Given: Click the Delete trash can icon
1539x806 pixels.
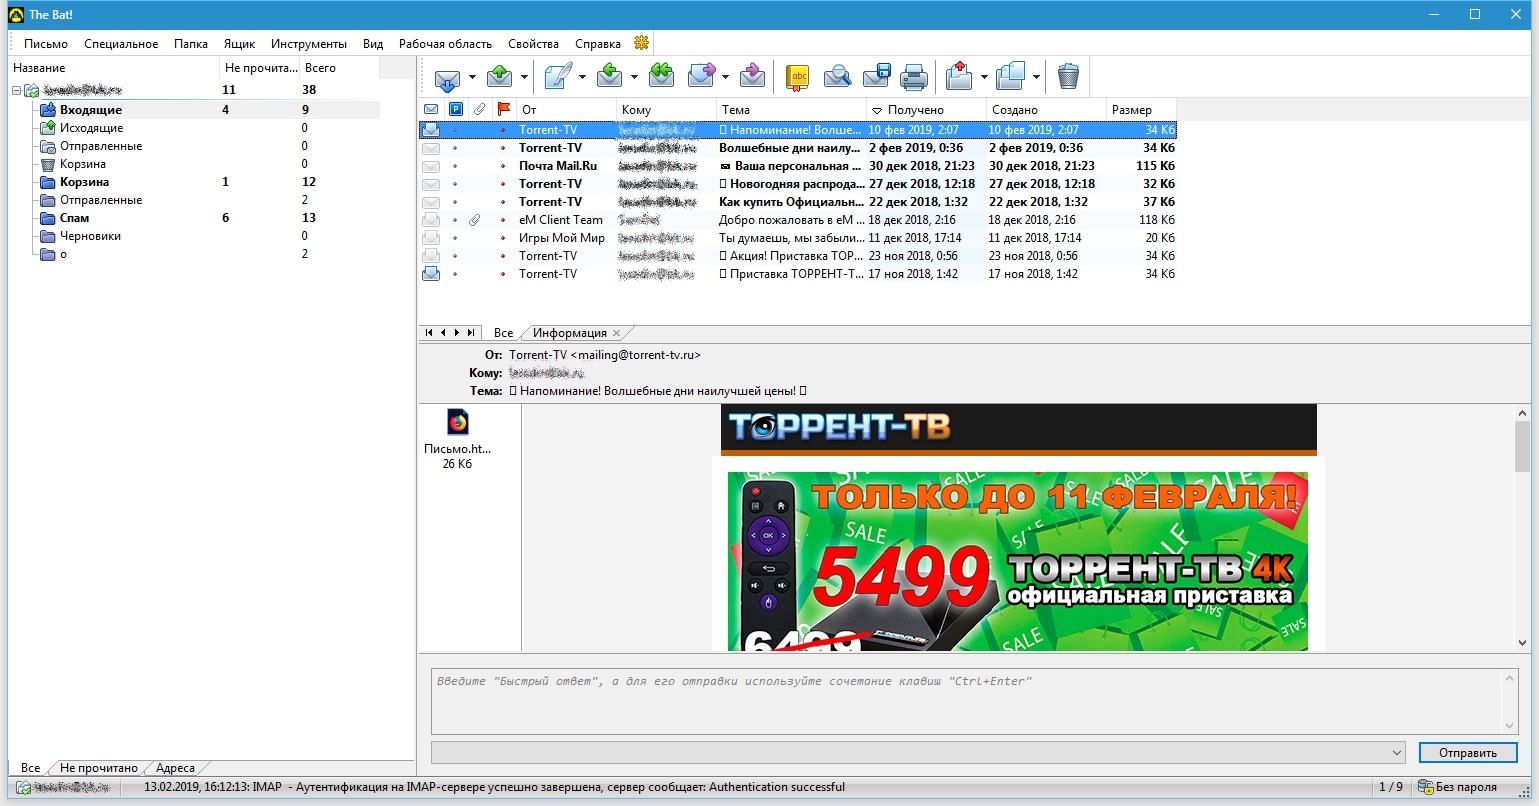Looking at the screenshot, I should [x=1068, y=77].
